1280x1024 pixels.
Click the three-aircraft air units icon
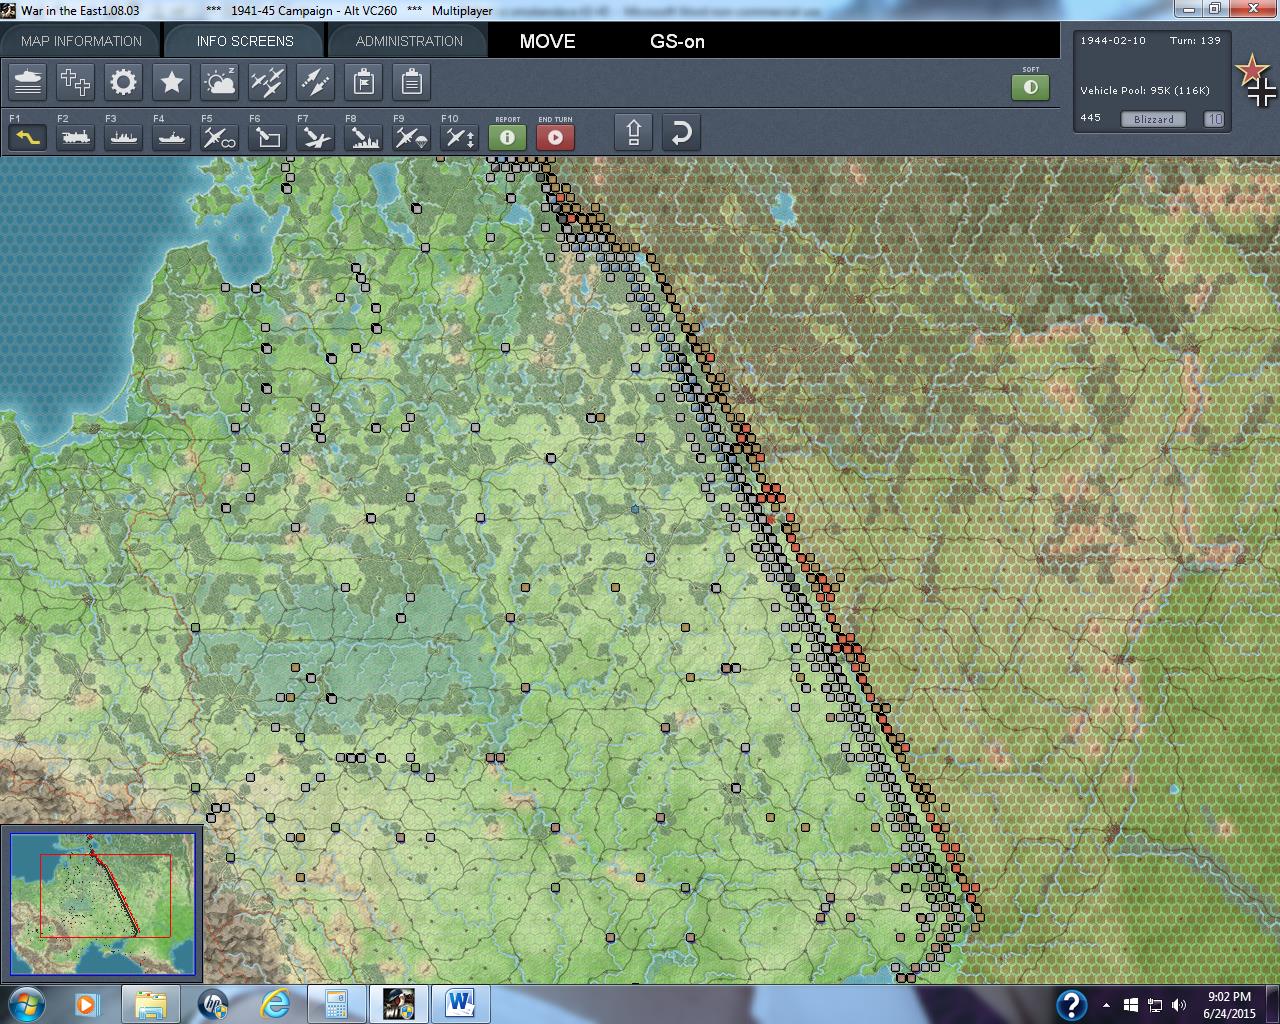[x=268, y=82]
